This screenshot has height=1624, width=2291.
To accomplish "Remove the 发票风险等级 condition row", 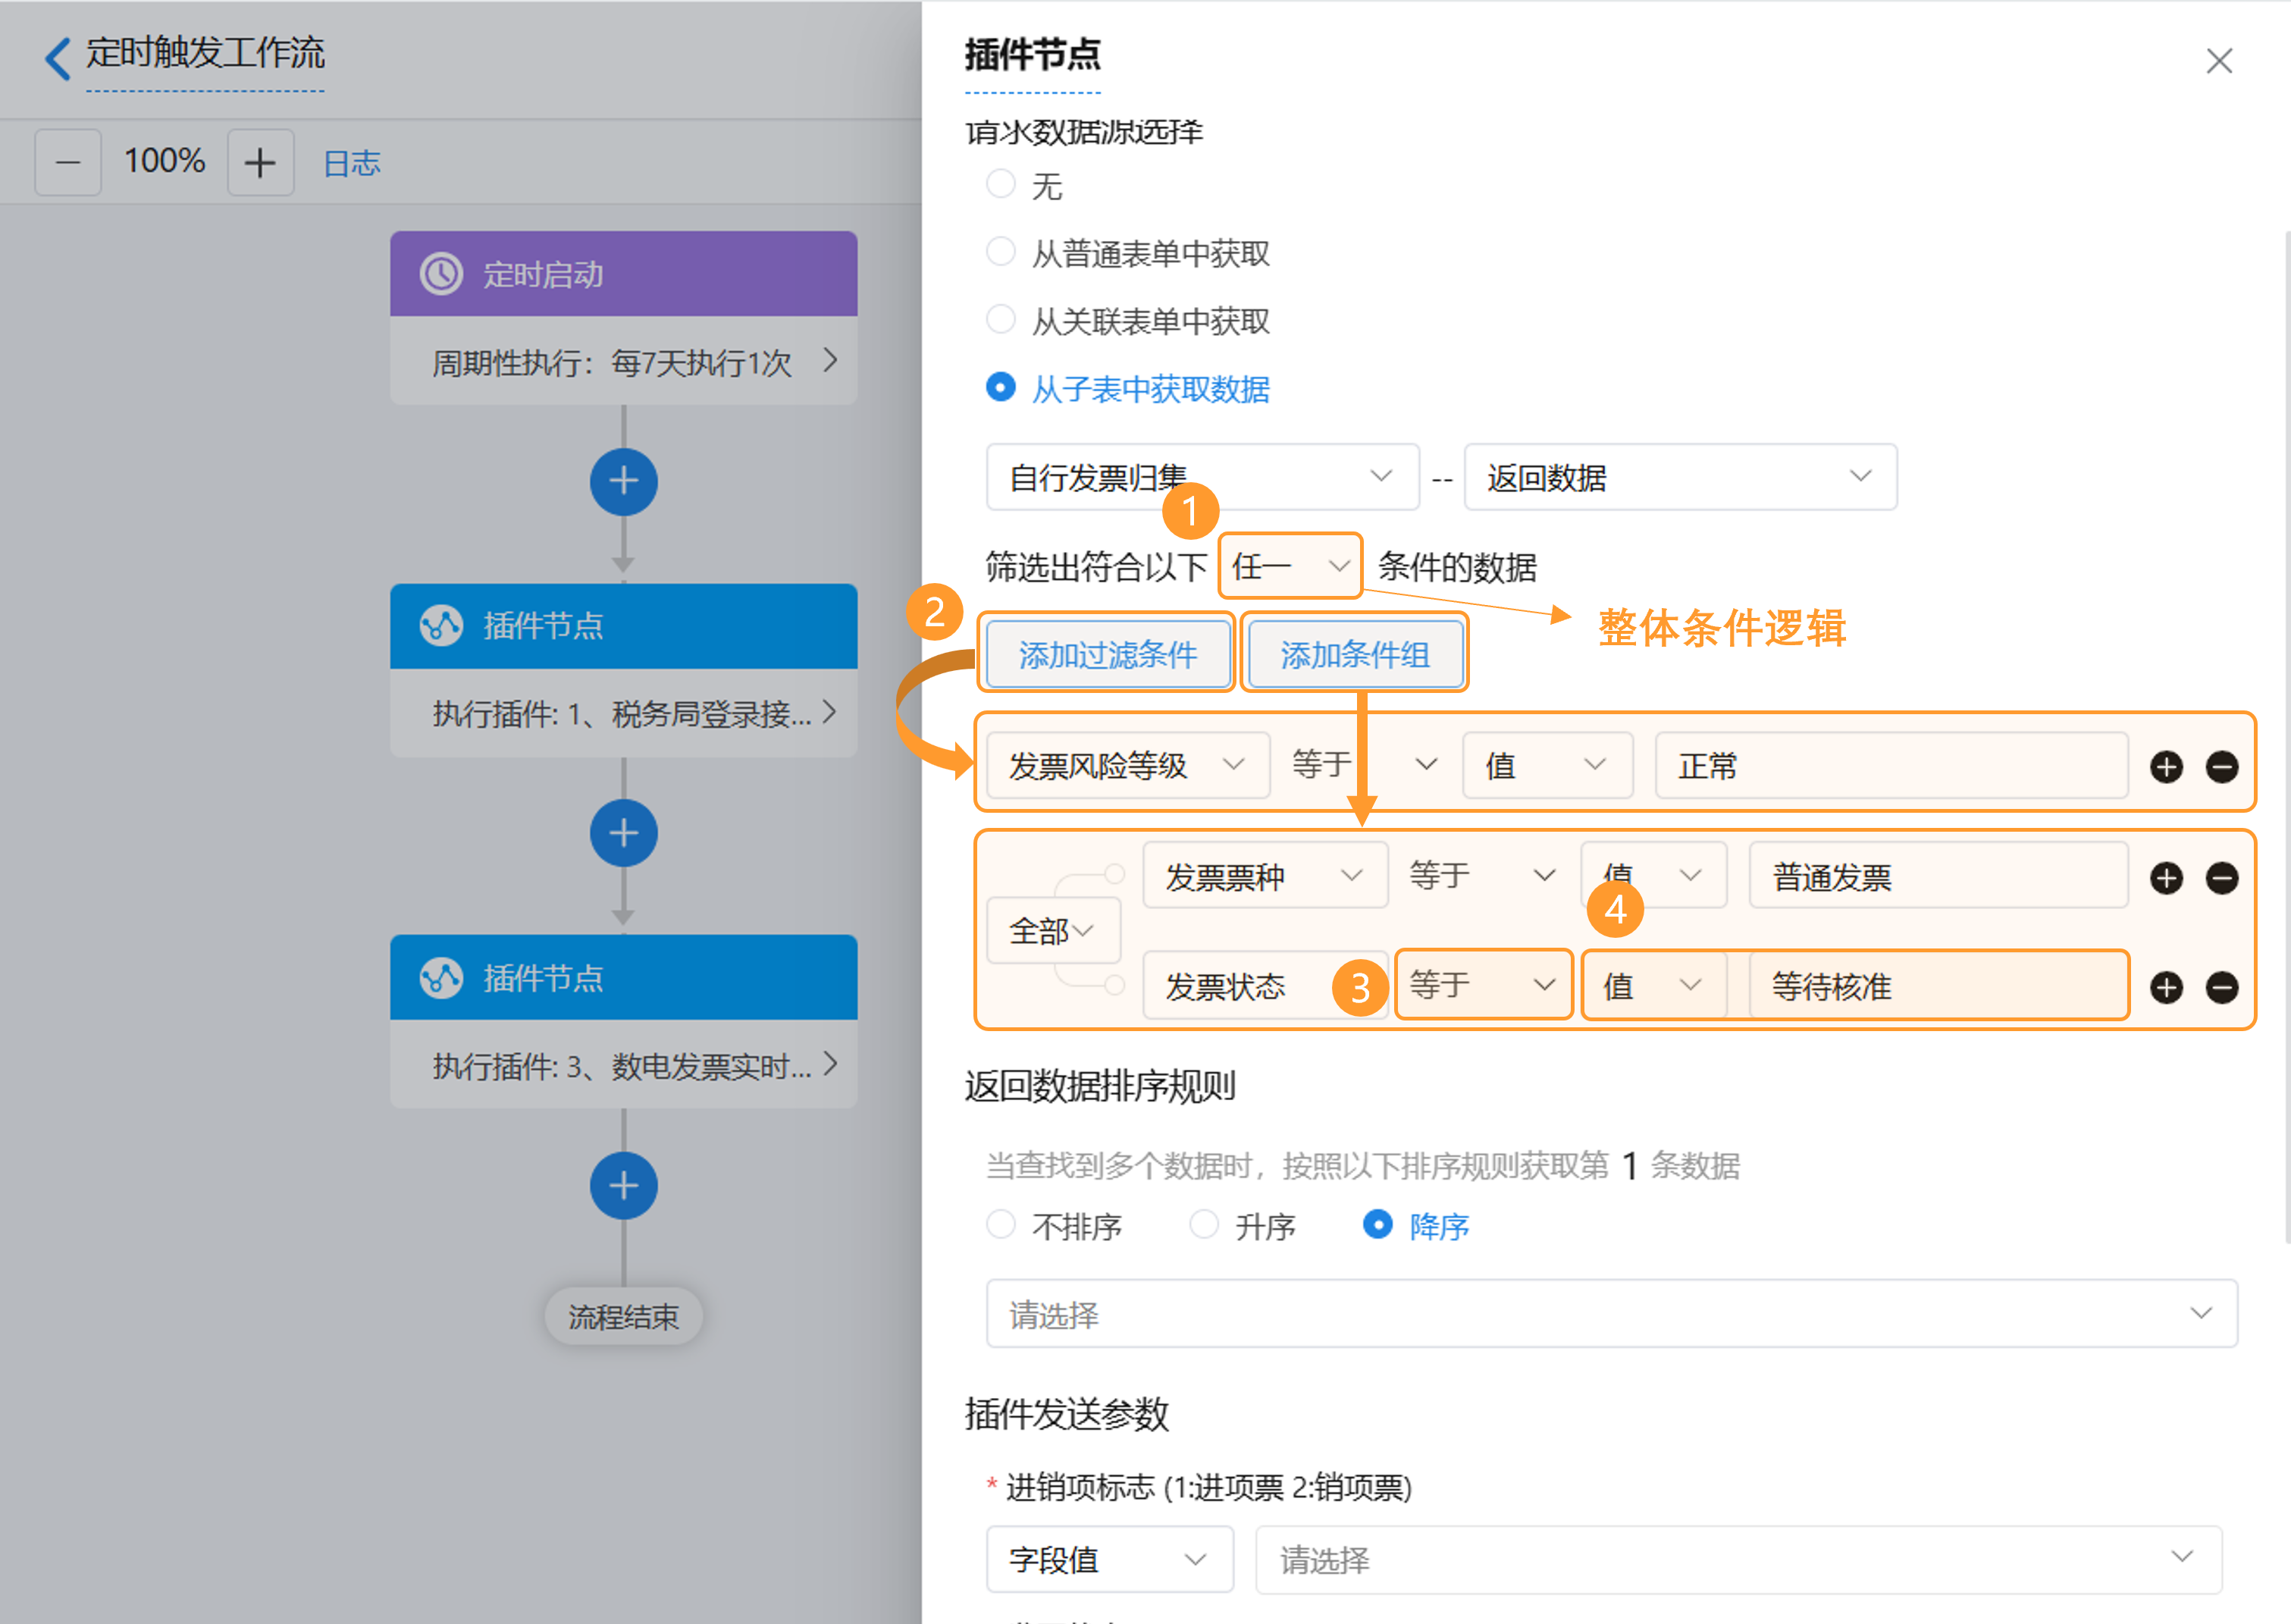I will (x=2222, y=767).
